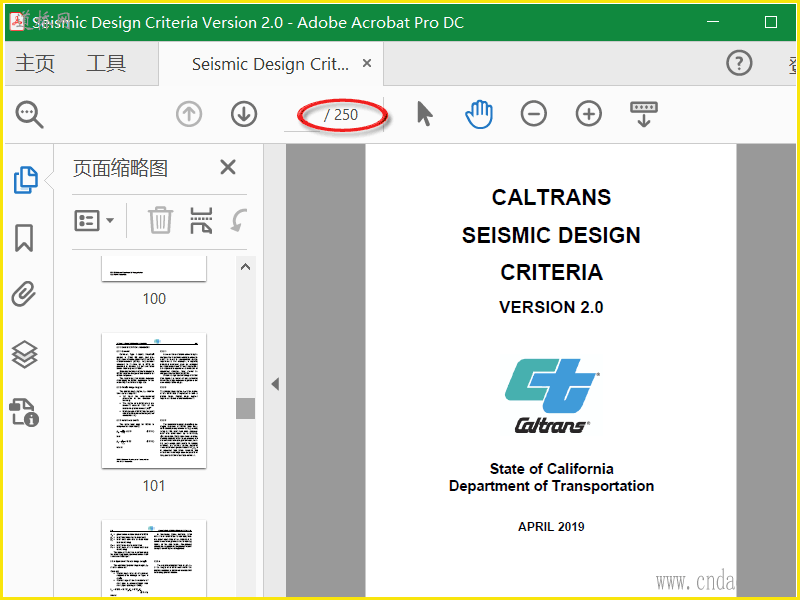800x600 pixels.
Task: Open the find text search tool
Action: (30, 114)
